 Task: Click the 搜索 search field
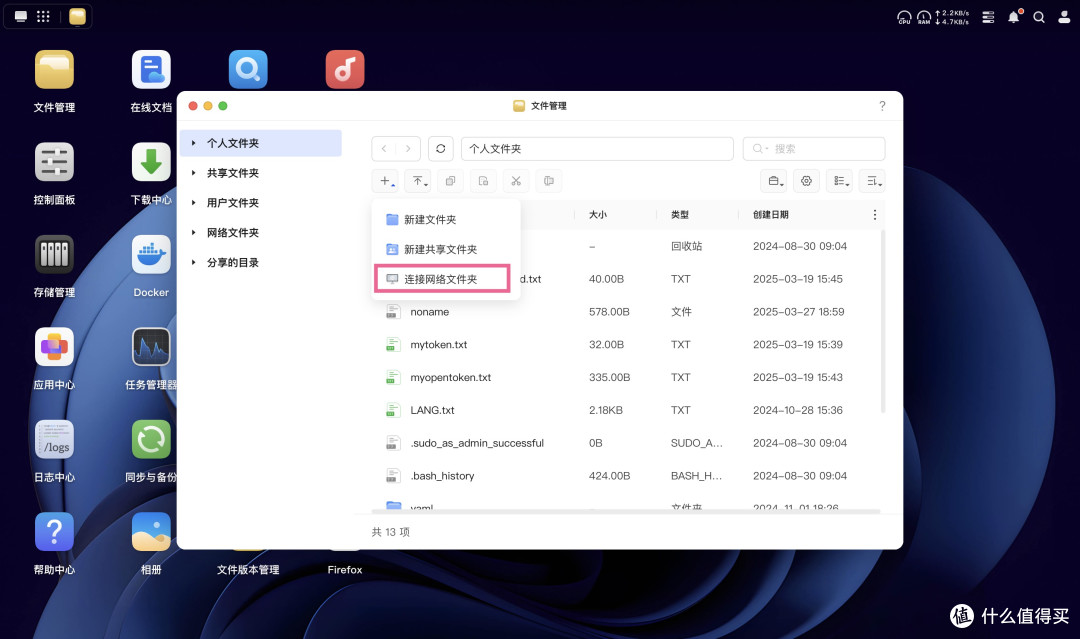click(x=814, y=149)
